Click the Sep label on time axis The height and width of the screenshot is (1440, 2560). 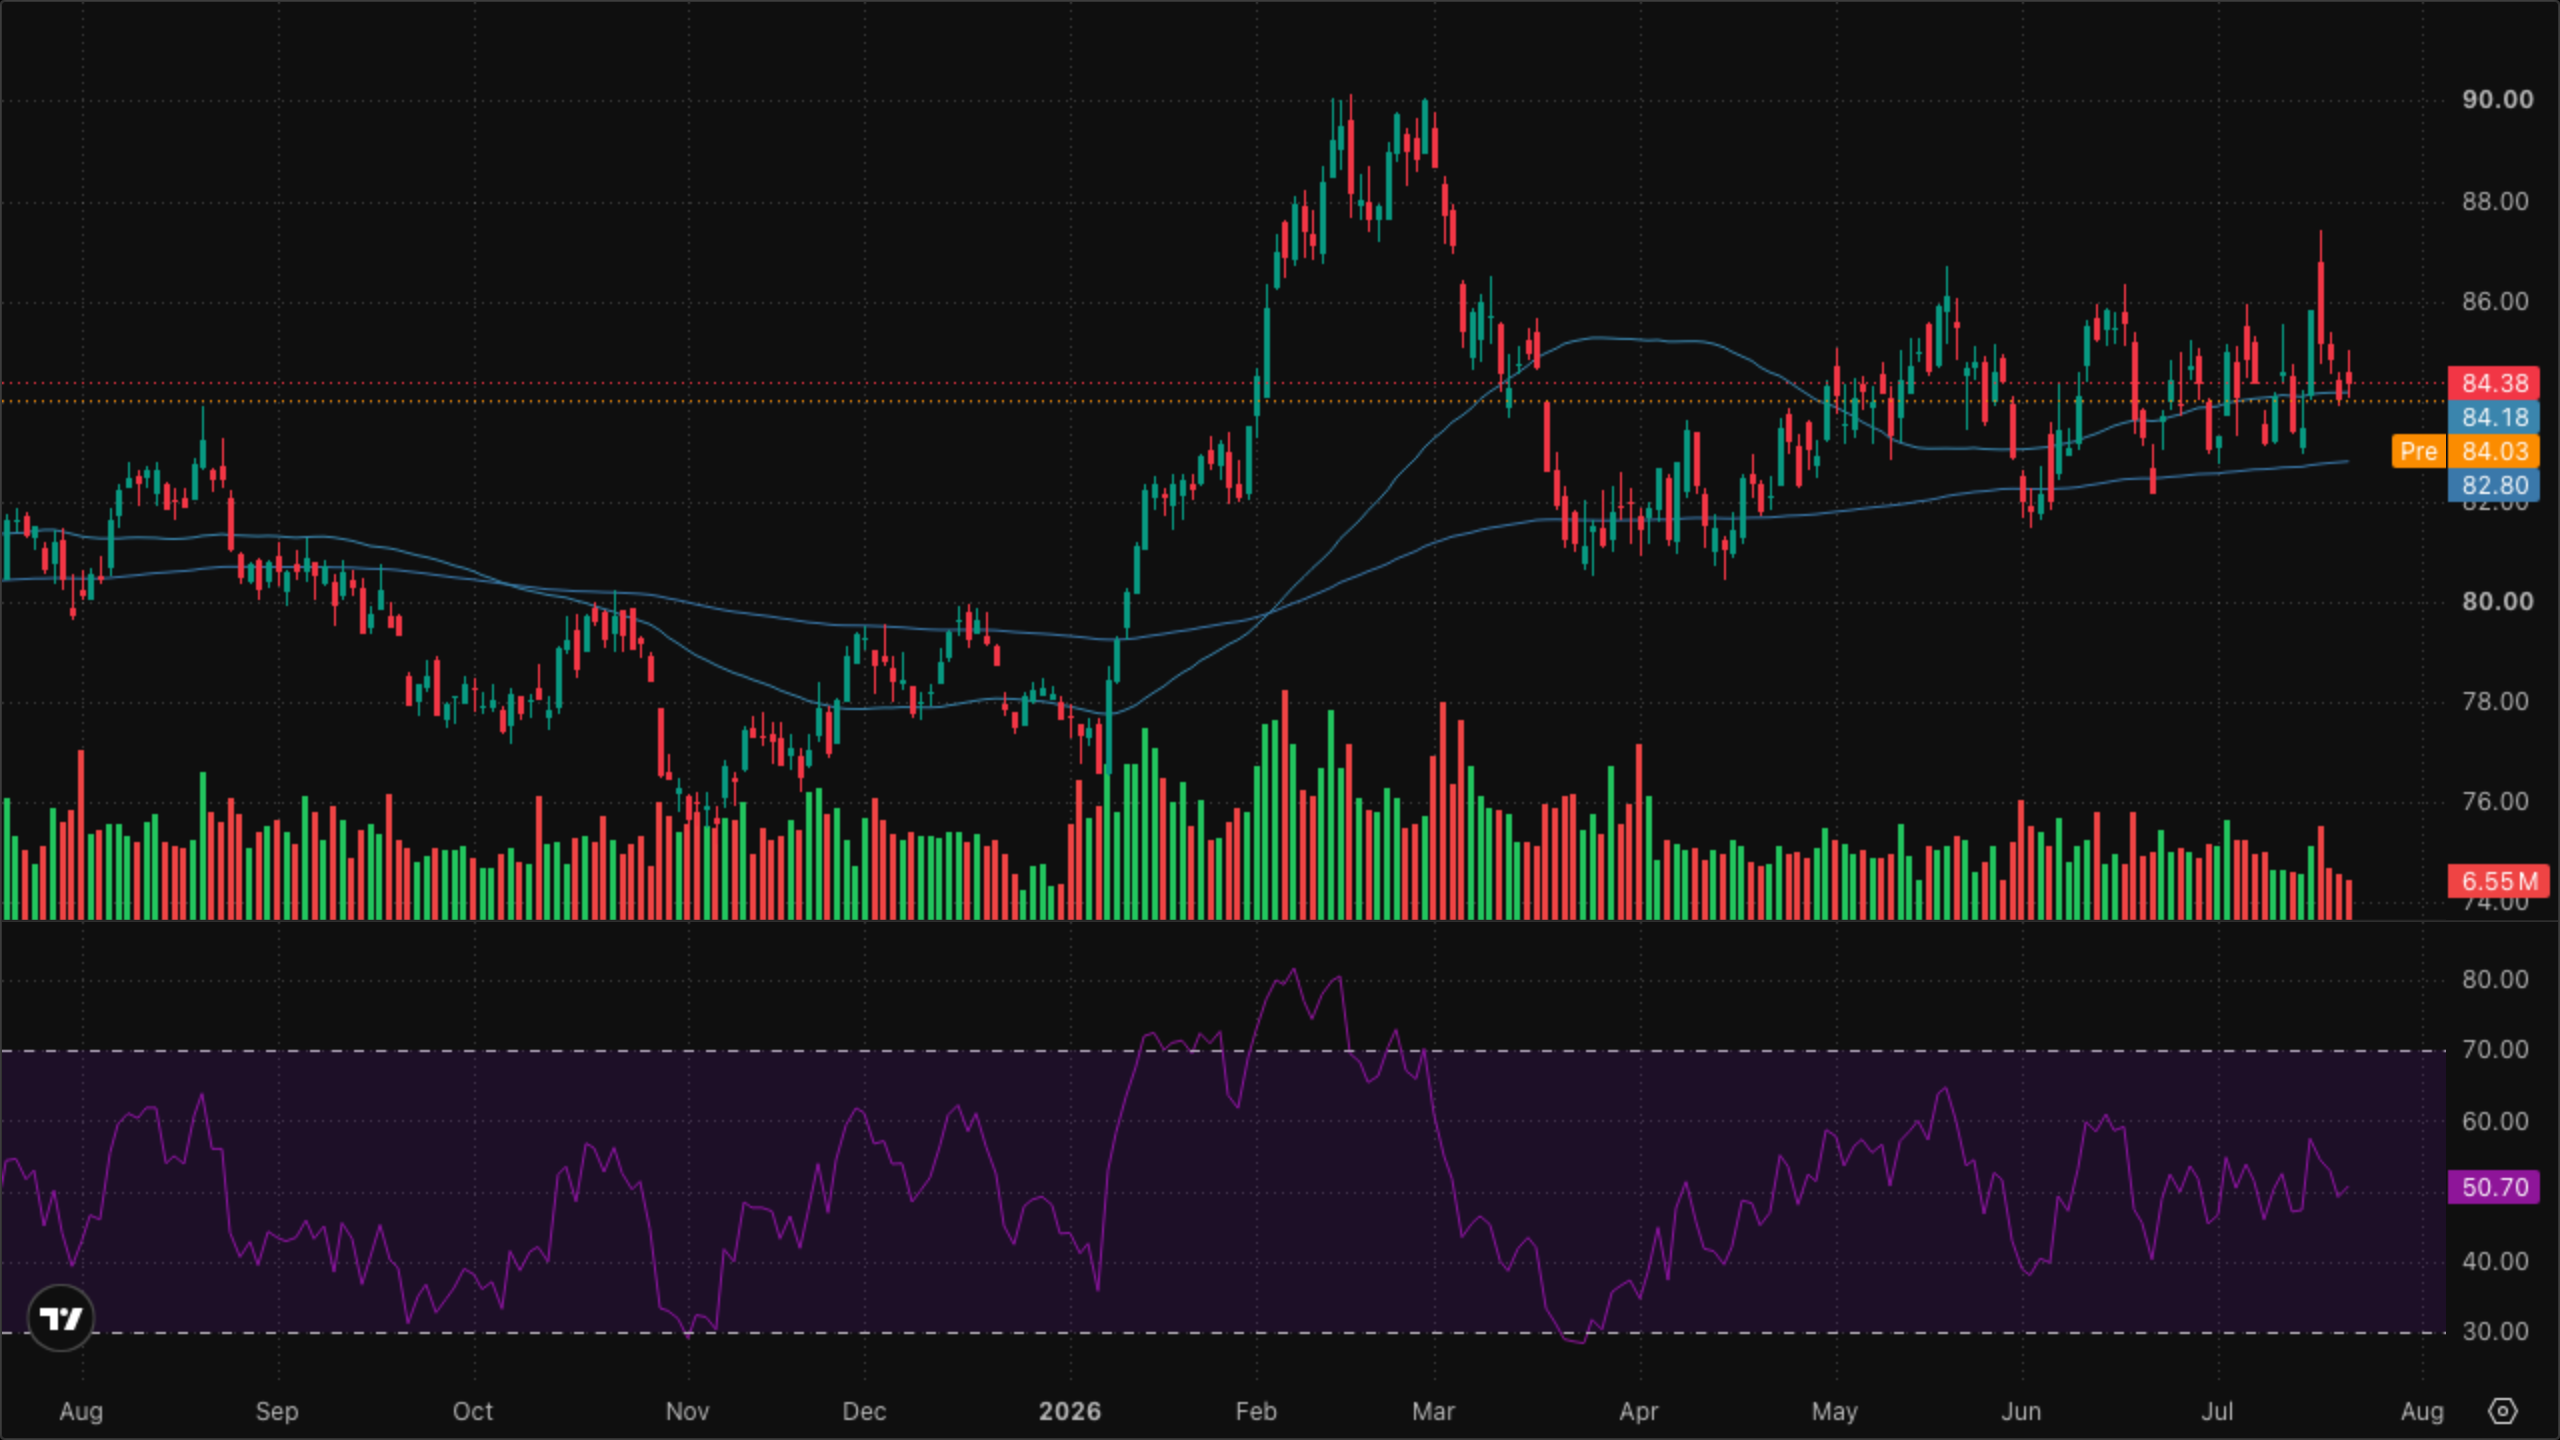277,1411
